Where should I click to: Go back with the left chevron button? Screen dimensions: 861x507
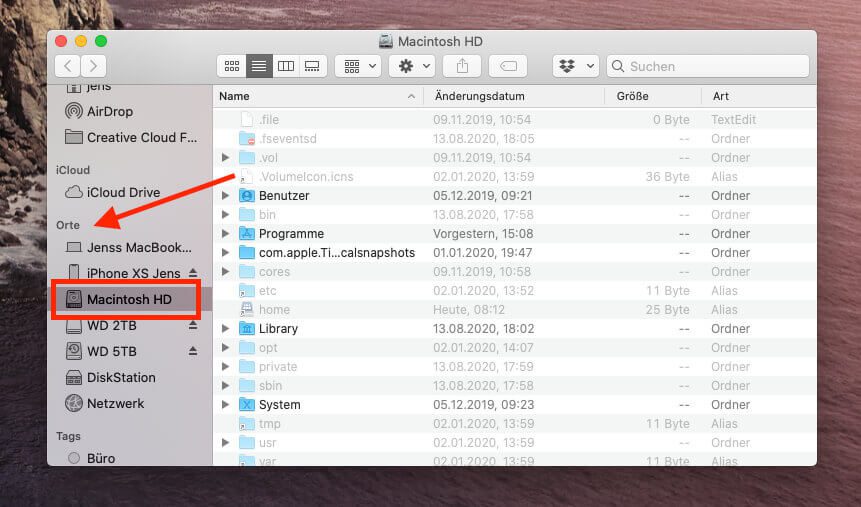pyautogui.click(x=68, y=66)
